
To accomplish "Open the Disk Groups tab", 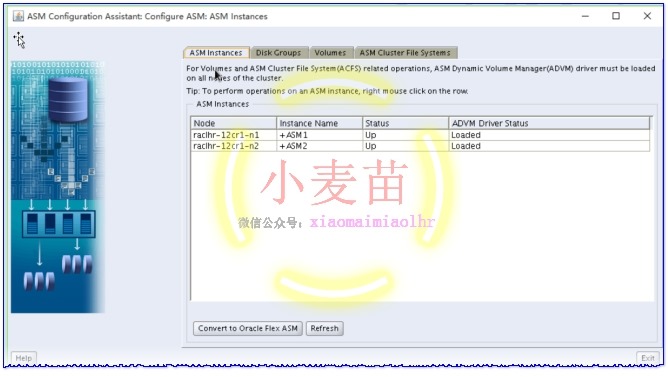I will (x=279, y=52).
